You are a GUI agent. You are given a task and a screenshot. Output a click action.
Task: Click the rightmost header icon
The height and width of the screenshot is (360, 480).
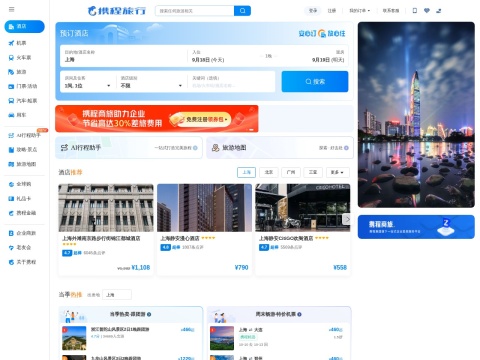pos(439,11)
